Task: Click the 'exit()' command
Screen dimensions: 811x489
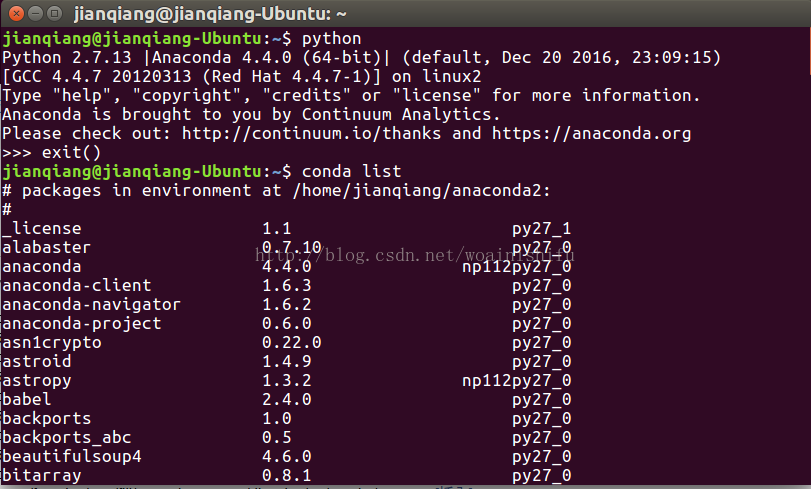Action: (x=71, y=153)
